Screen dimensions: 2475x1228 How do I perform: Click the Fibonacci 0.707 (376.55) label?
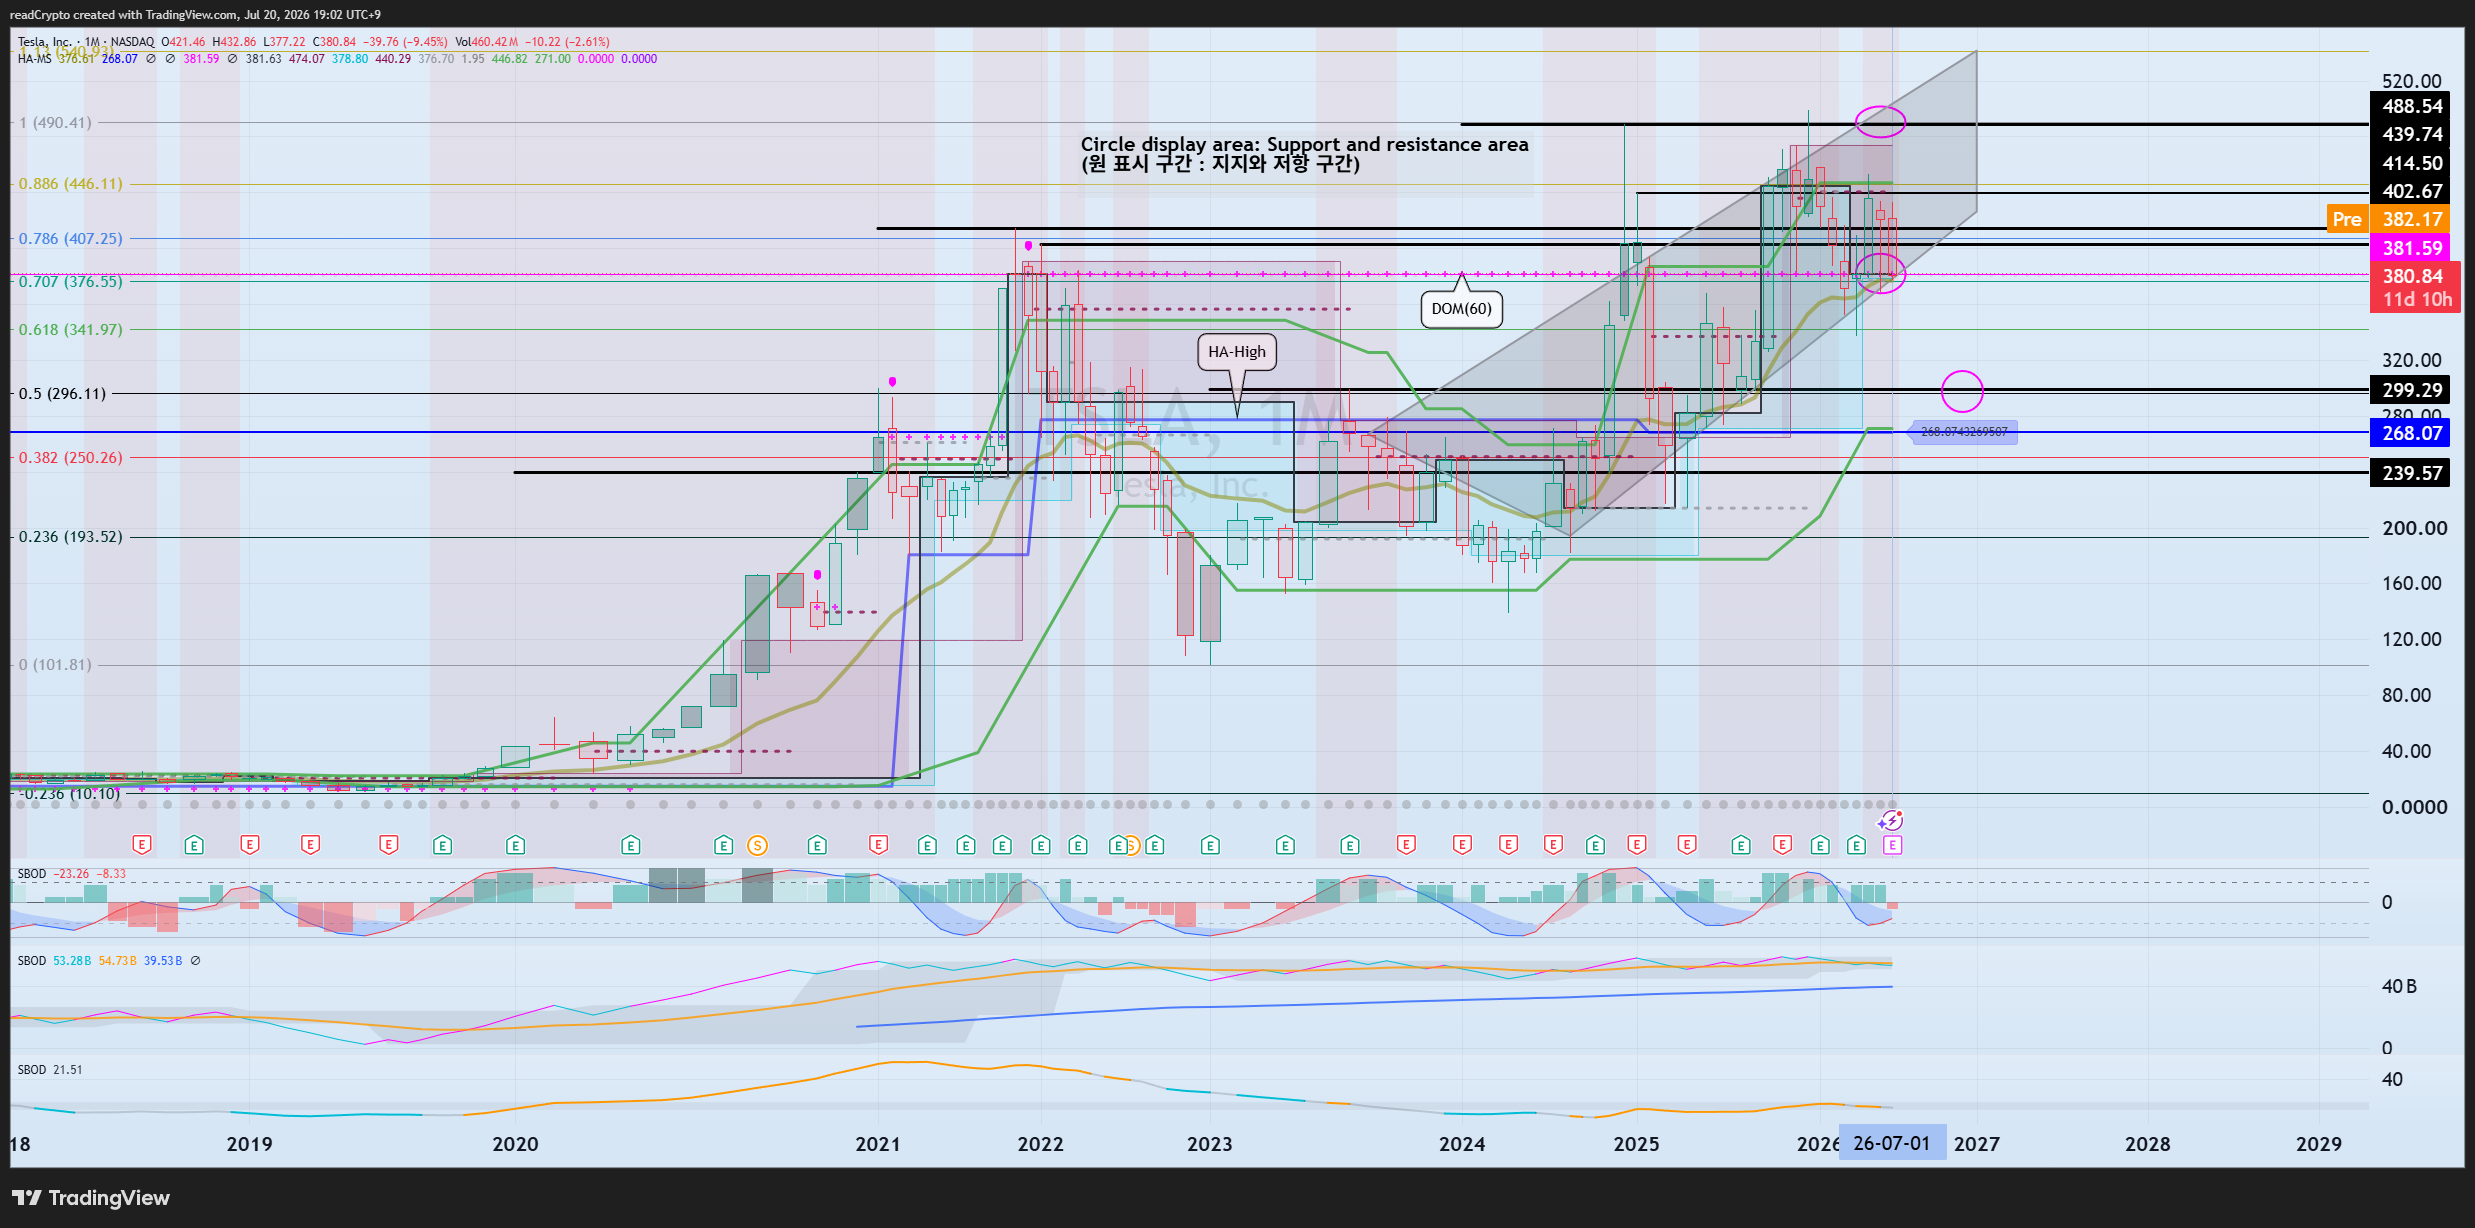tap(71, 282)
